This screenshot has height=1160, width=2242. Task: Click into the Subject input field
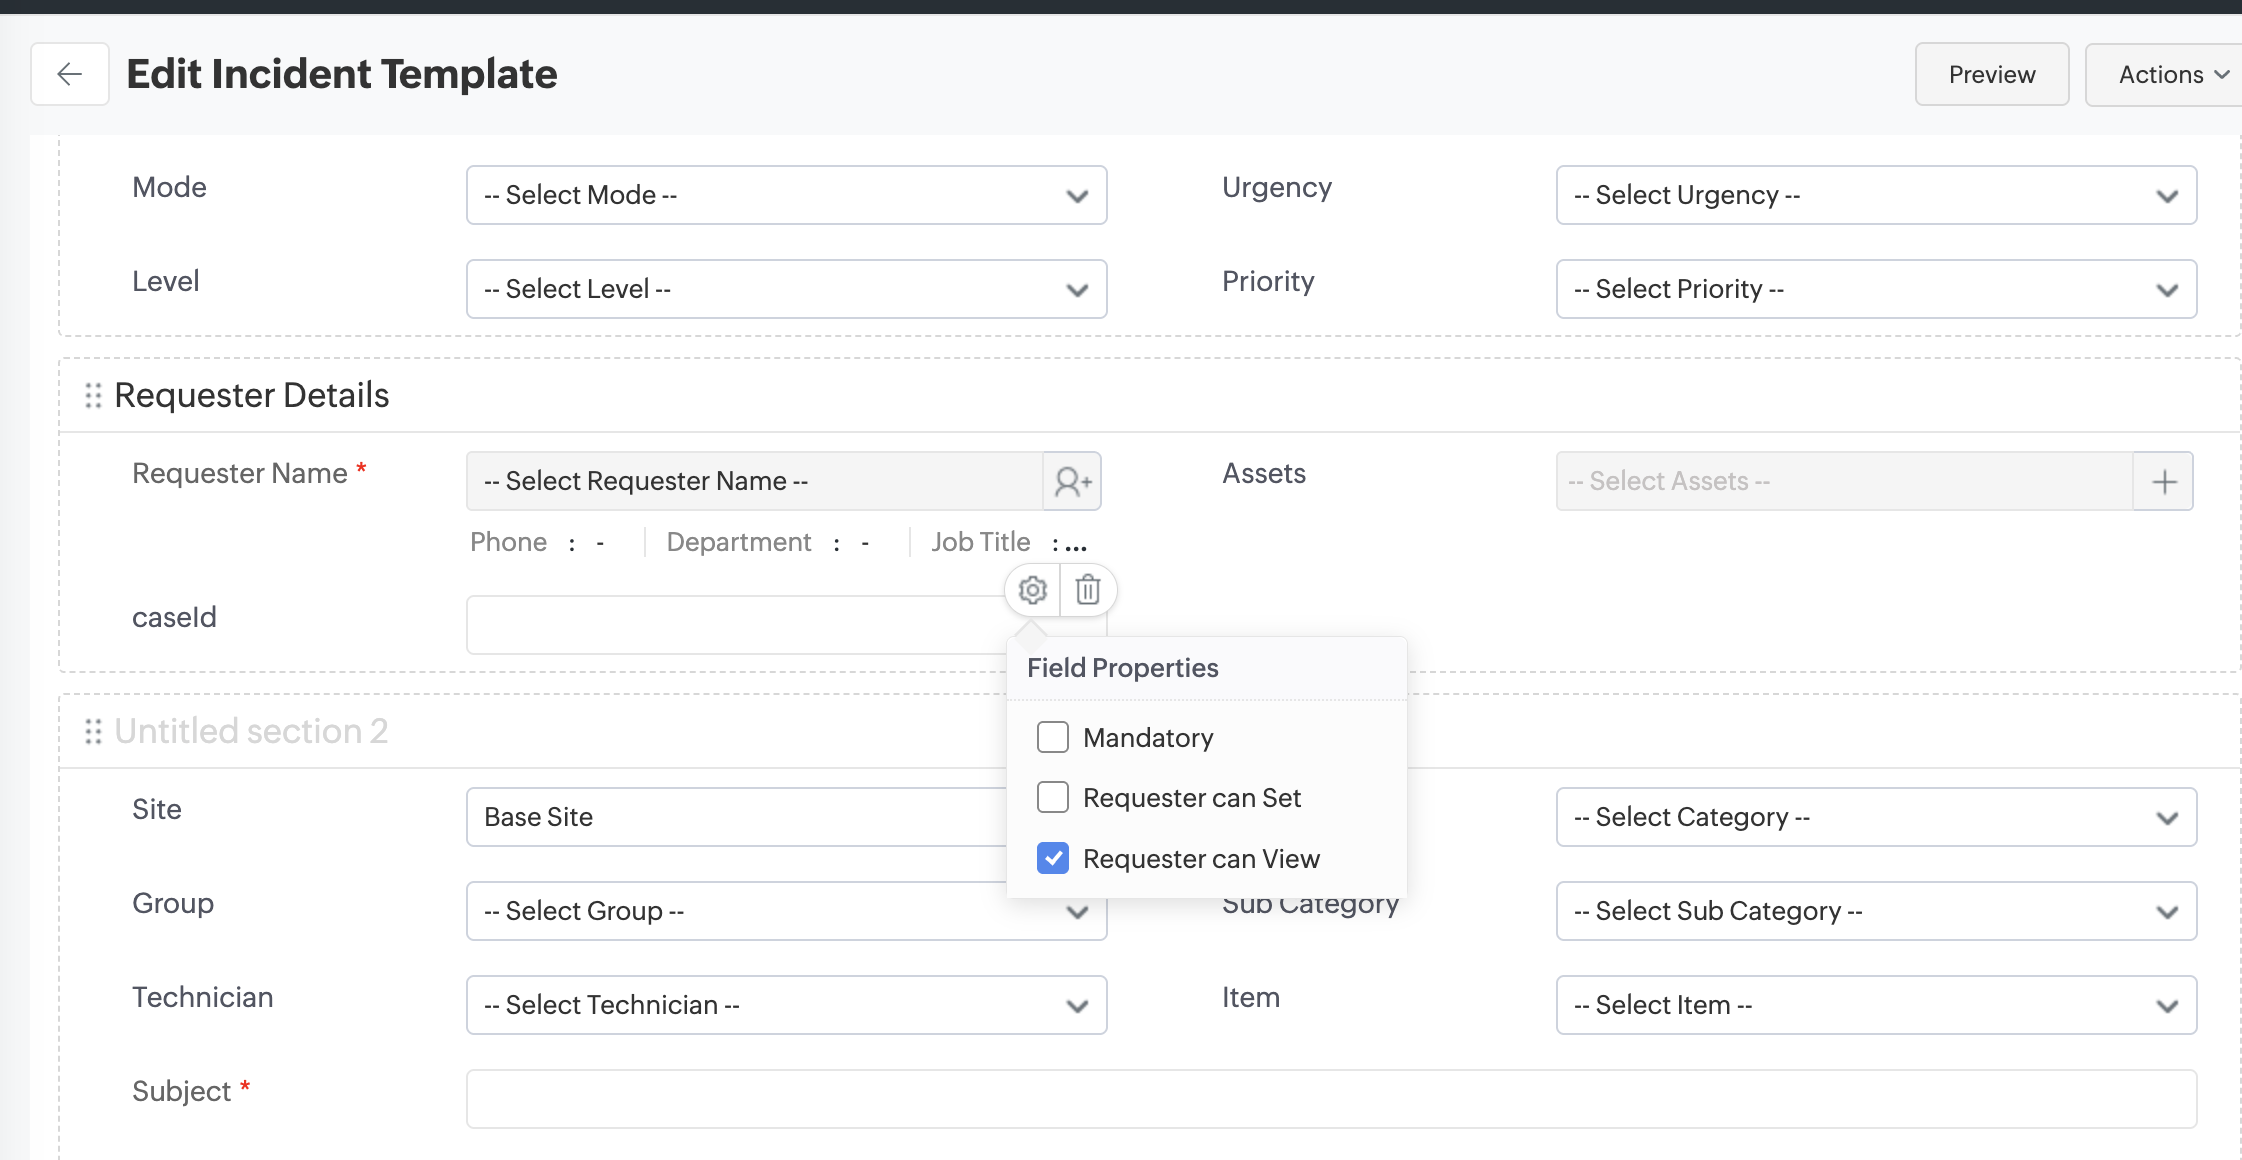[1330, 1099]
